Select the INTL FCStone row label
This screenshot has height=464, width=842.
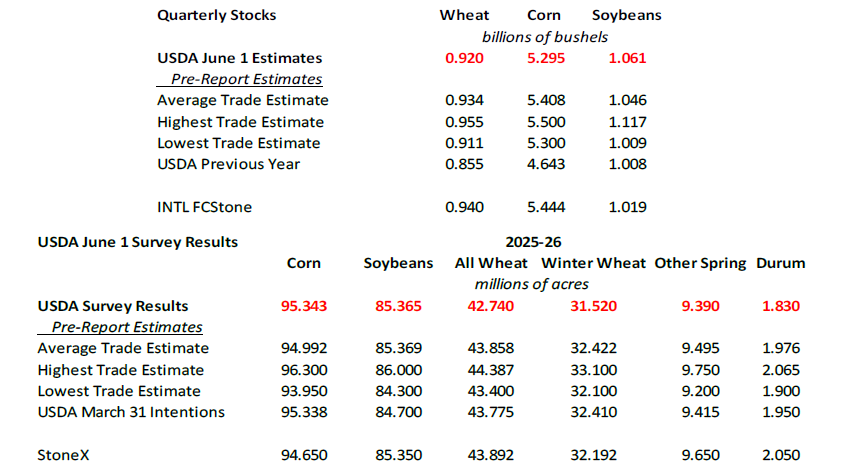click(x=204, y=207)
